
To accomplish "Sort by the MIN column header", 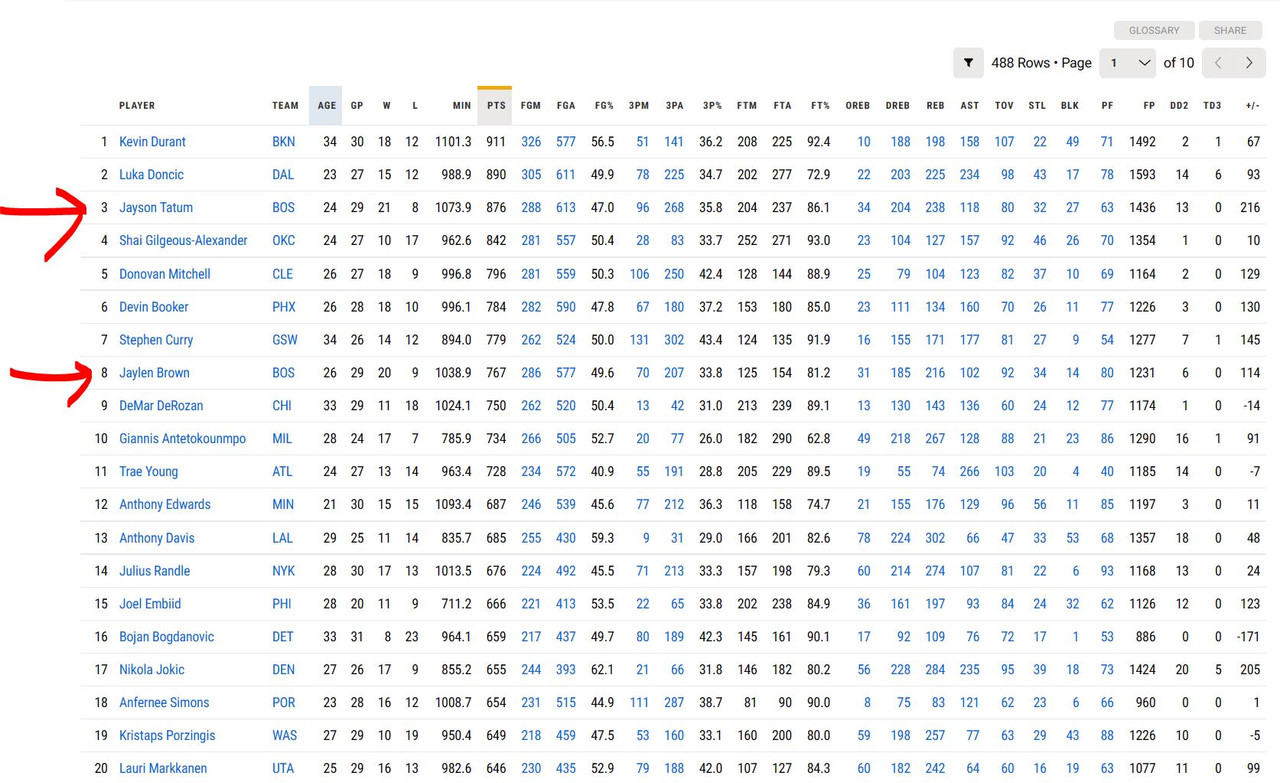I will (x=461, y=106).
